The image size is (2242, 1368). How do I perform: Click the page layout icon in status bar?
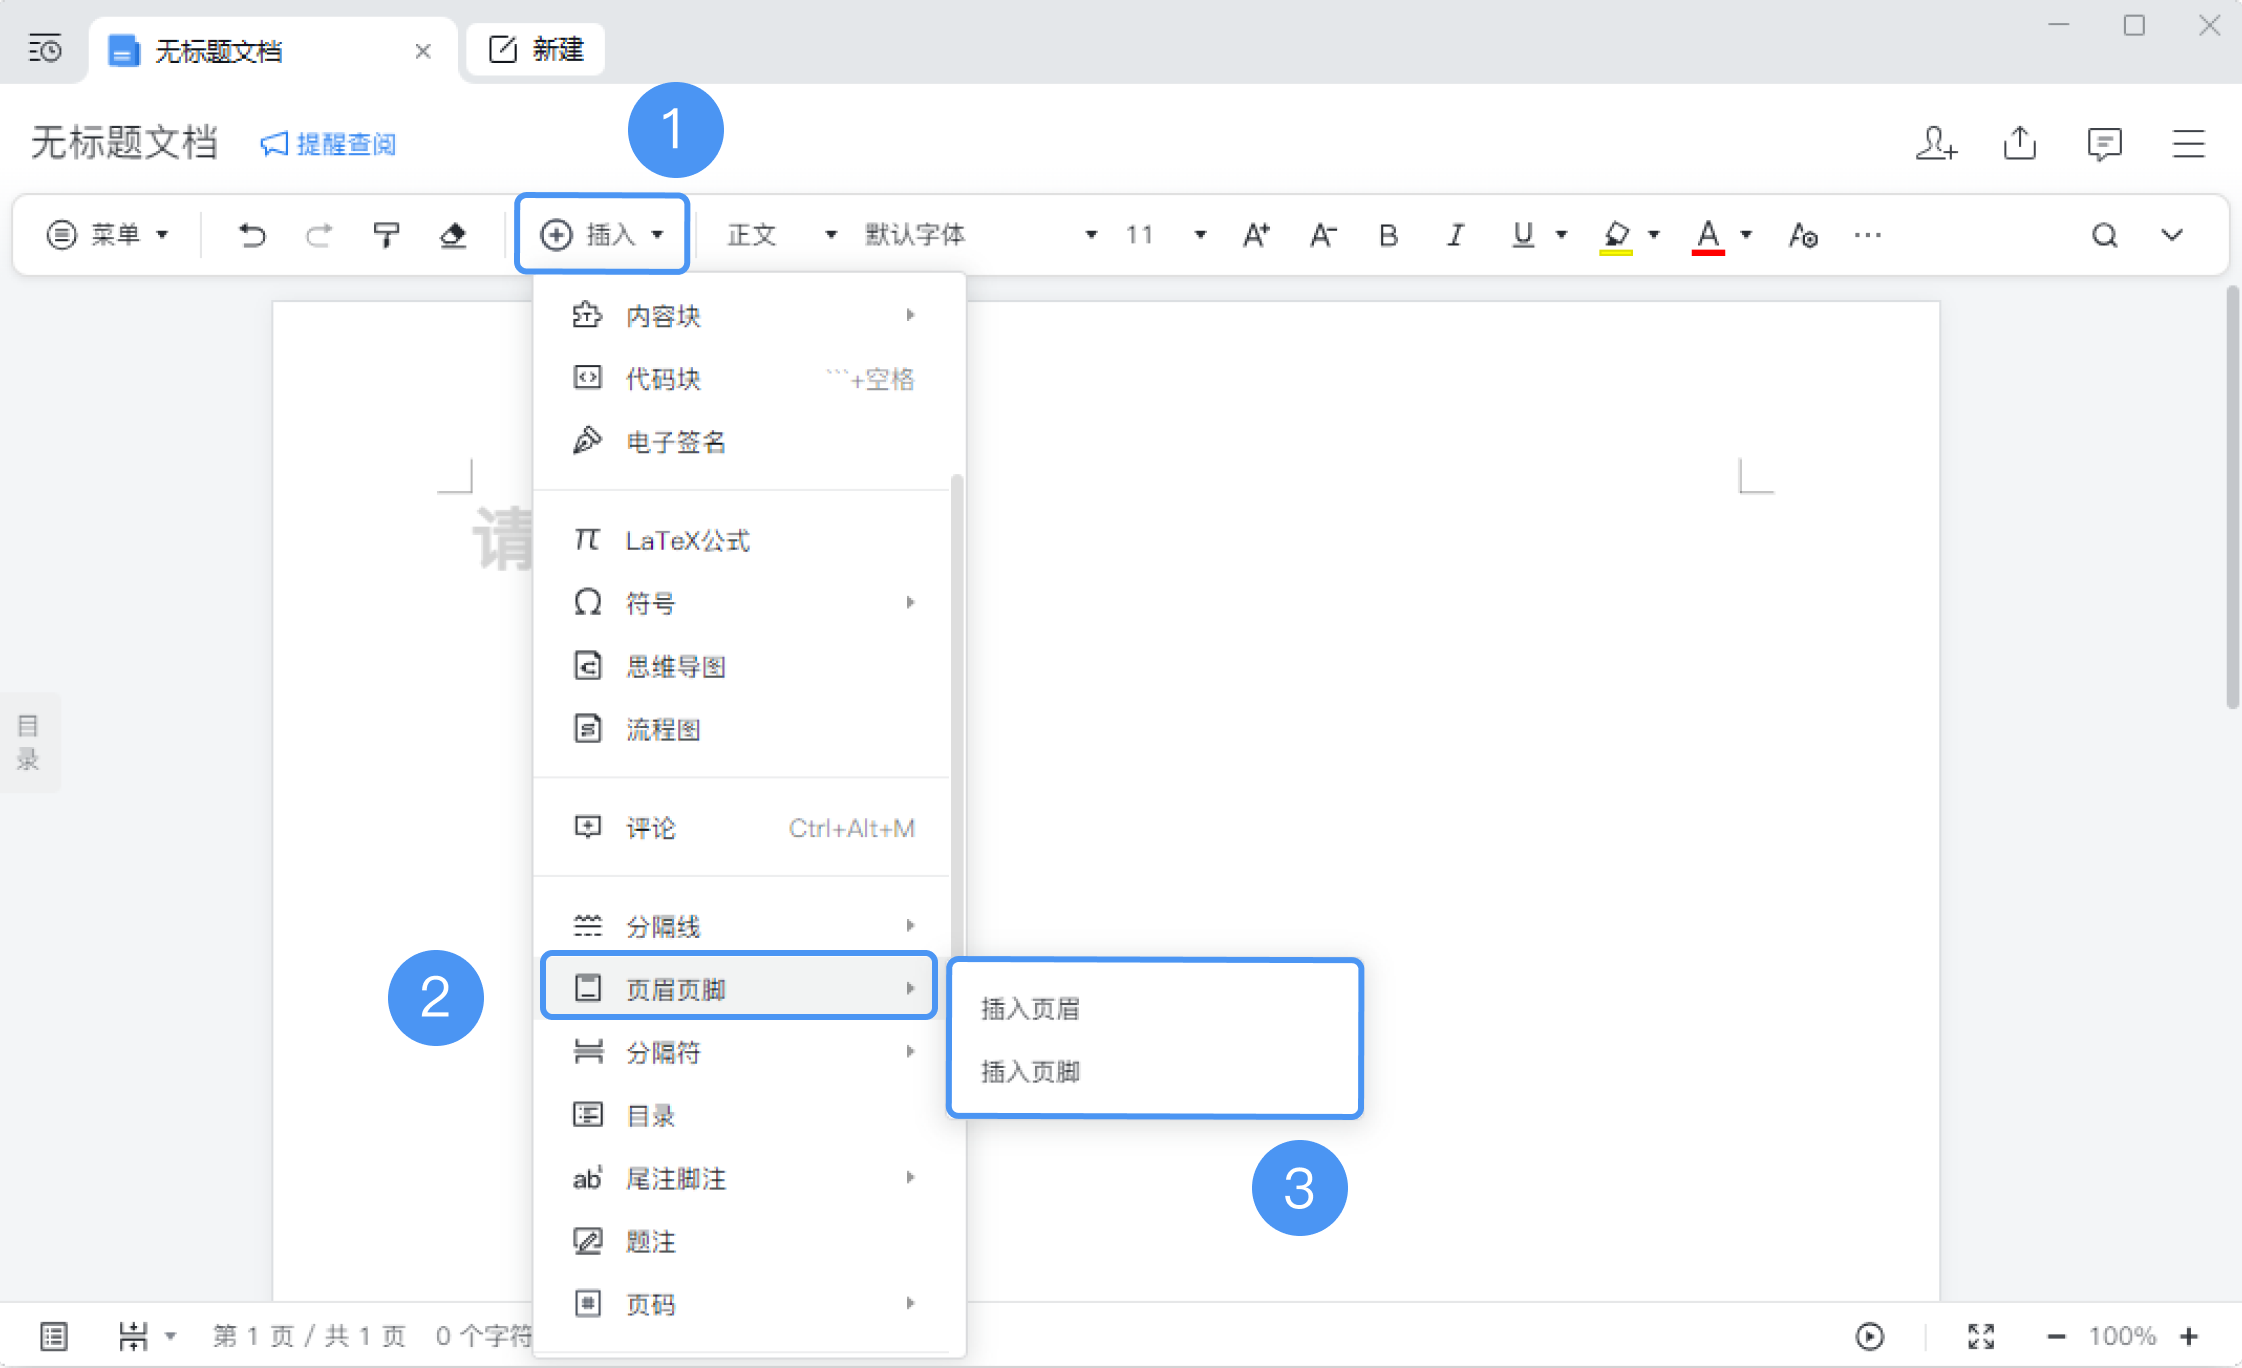pyautogui.click(x=54, y=1336)
